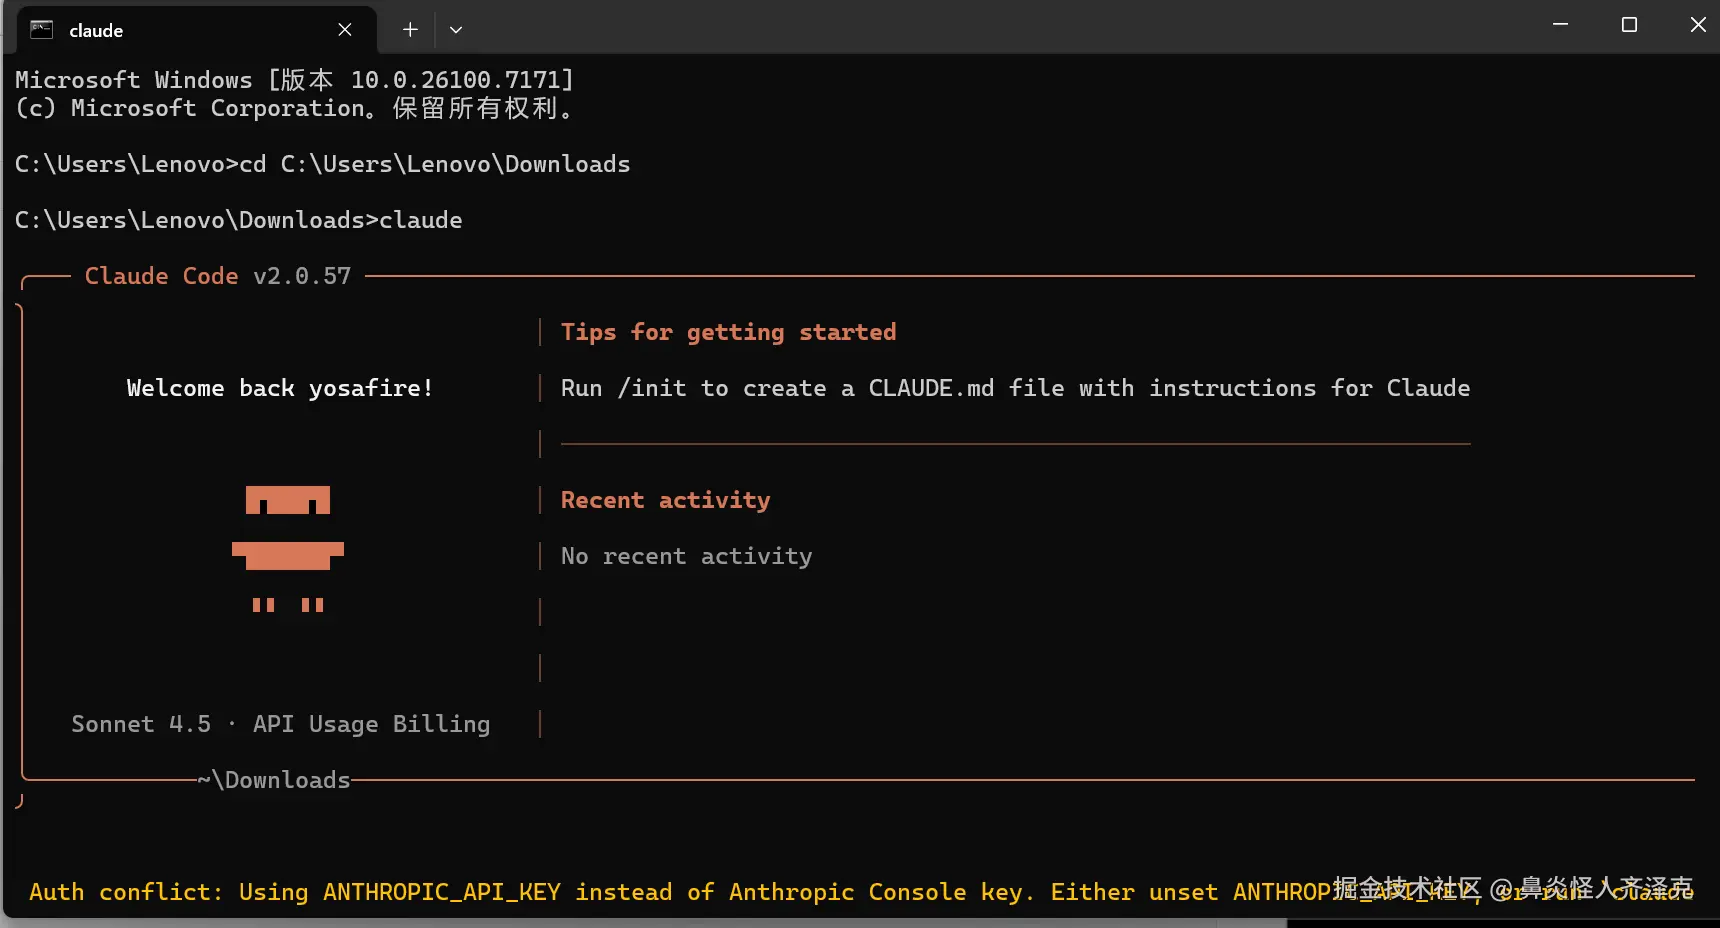Expand the new tab profile dropdown

456,30
